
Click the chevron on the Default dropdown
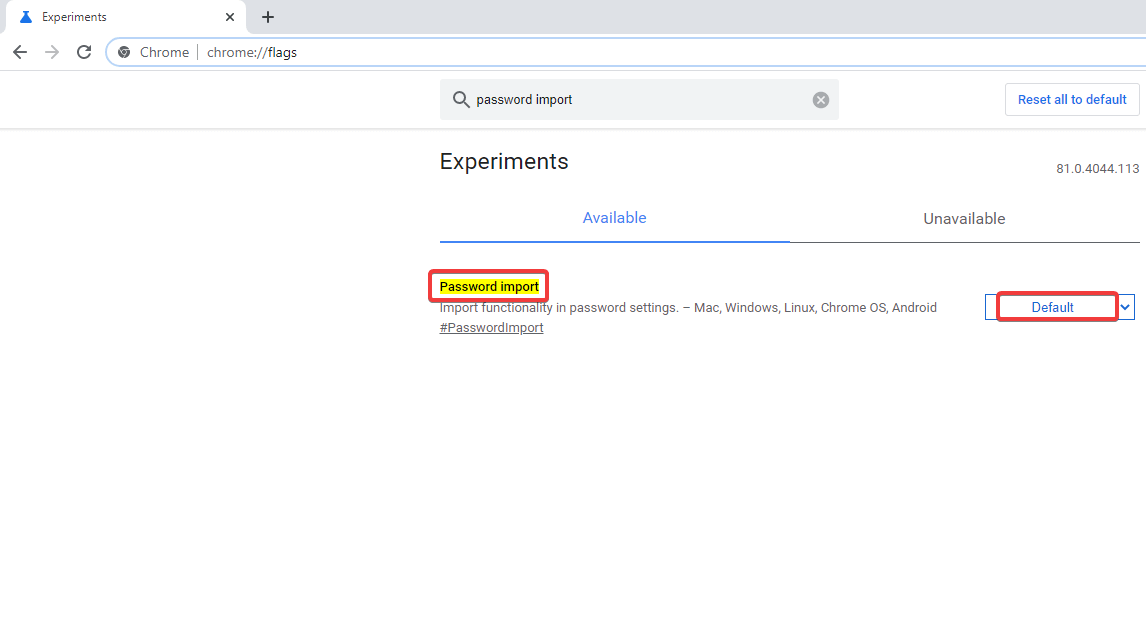point(1125,307)
